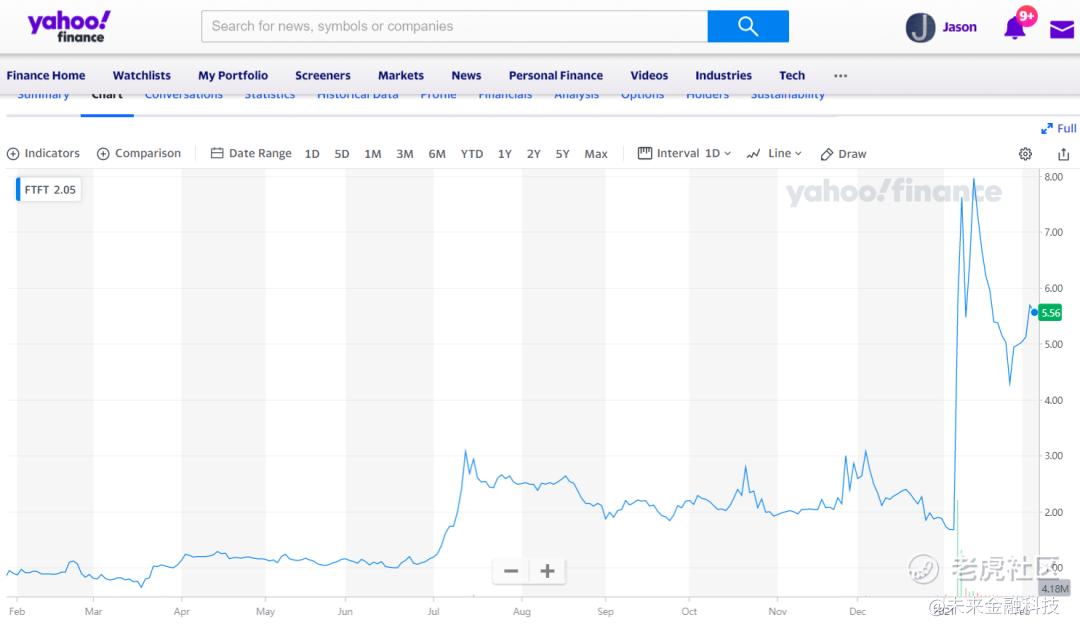Select the Max date range

(x=596, y=154)
